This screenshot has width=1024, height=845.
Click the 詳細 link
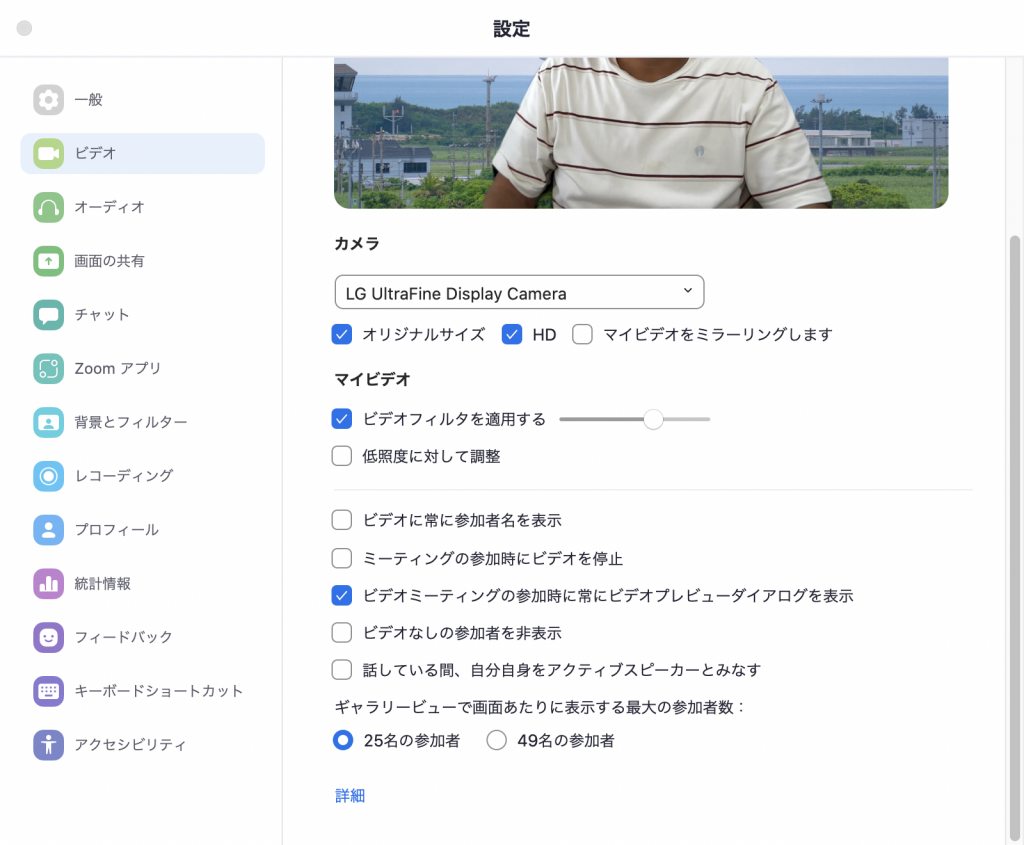350,795
